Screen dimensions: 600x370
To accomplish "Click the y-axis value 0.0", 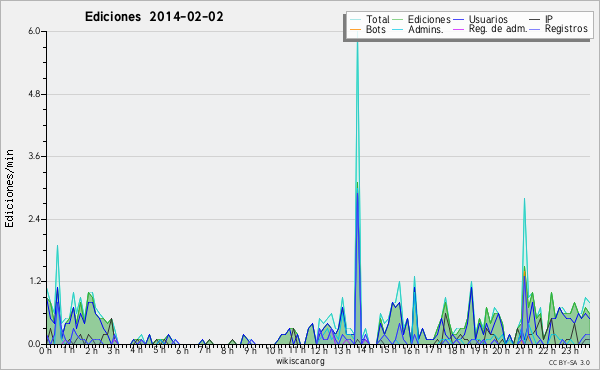I will click(x=34, y=344).
